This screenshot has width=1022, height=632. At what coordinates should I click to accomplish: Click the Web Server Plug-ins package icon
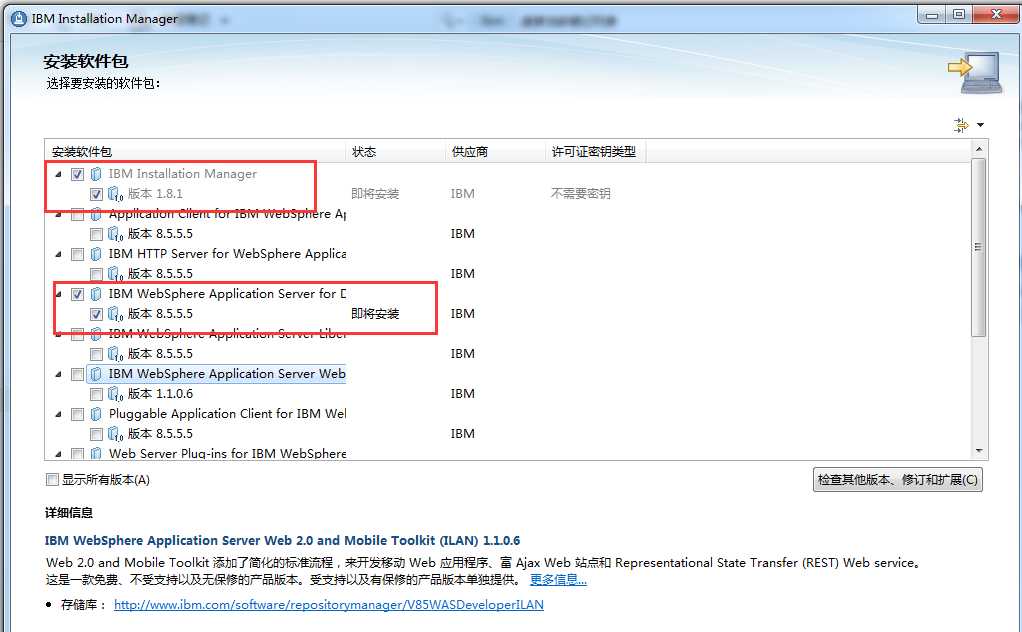pyautogui.click(x=96, y=453)
